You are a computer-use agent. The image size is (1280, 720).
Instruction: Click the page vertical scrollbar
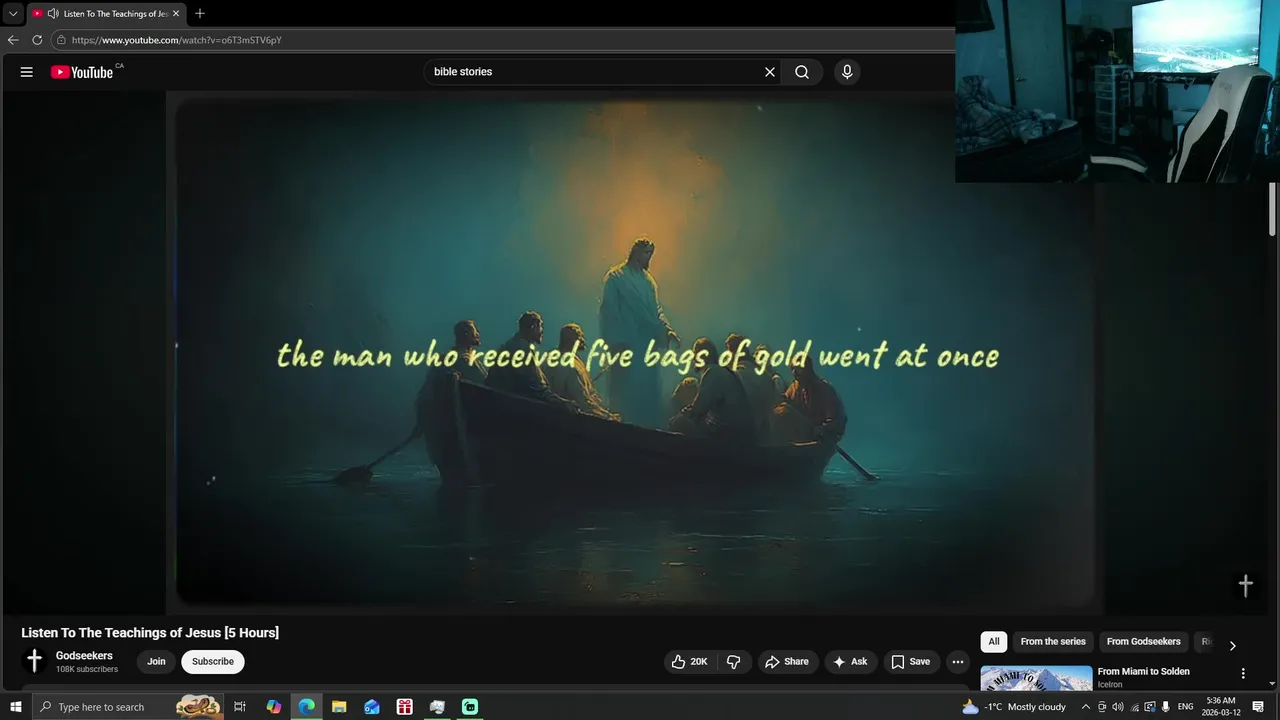(1273, 210)
